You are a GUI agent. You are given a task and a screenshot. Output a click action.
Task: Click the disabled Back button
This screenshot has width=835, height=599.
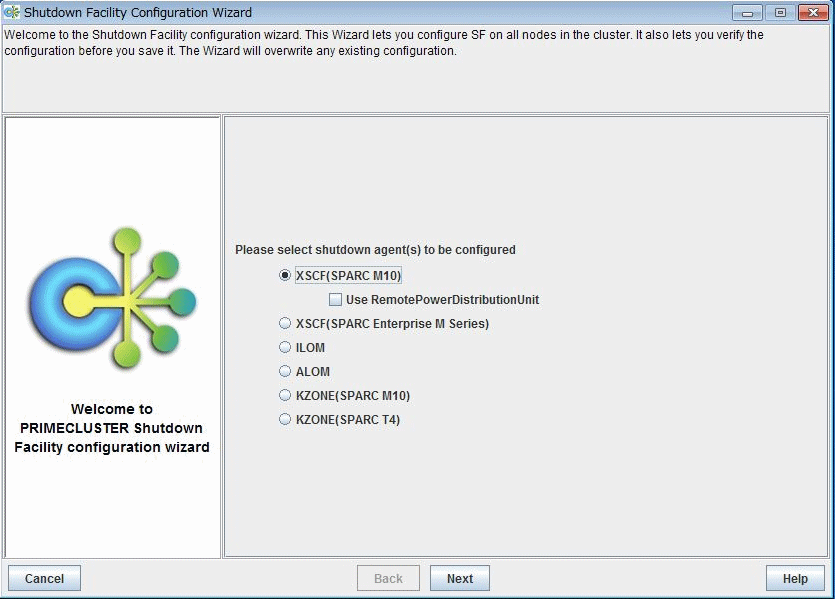click(x=388, y=578)
